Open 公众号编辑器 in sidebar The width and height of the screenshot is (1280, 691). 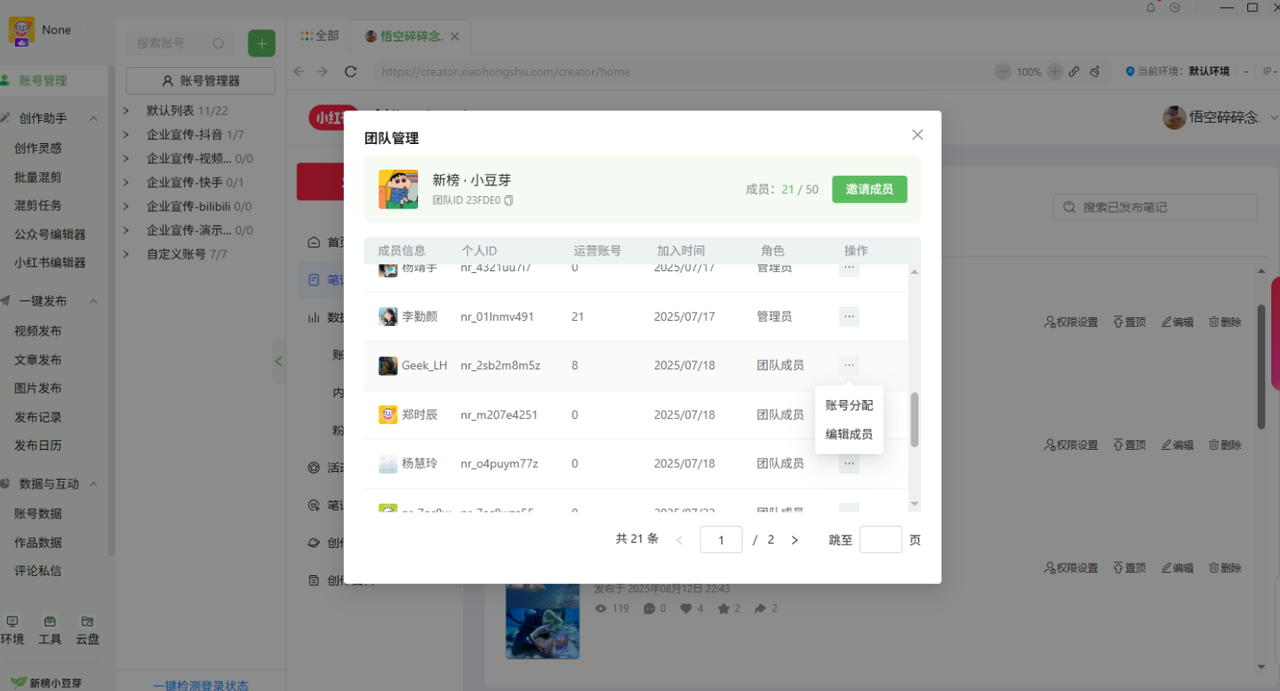tap(50, 234)
